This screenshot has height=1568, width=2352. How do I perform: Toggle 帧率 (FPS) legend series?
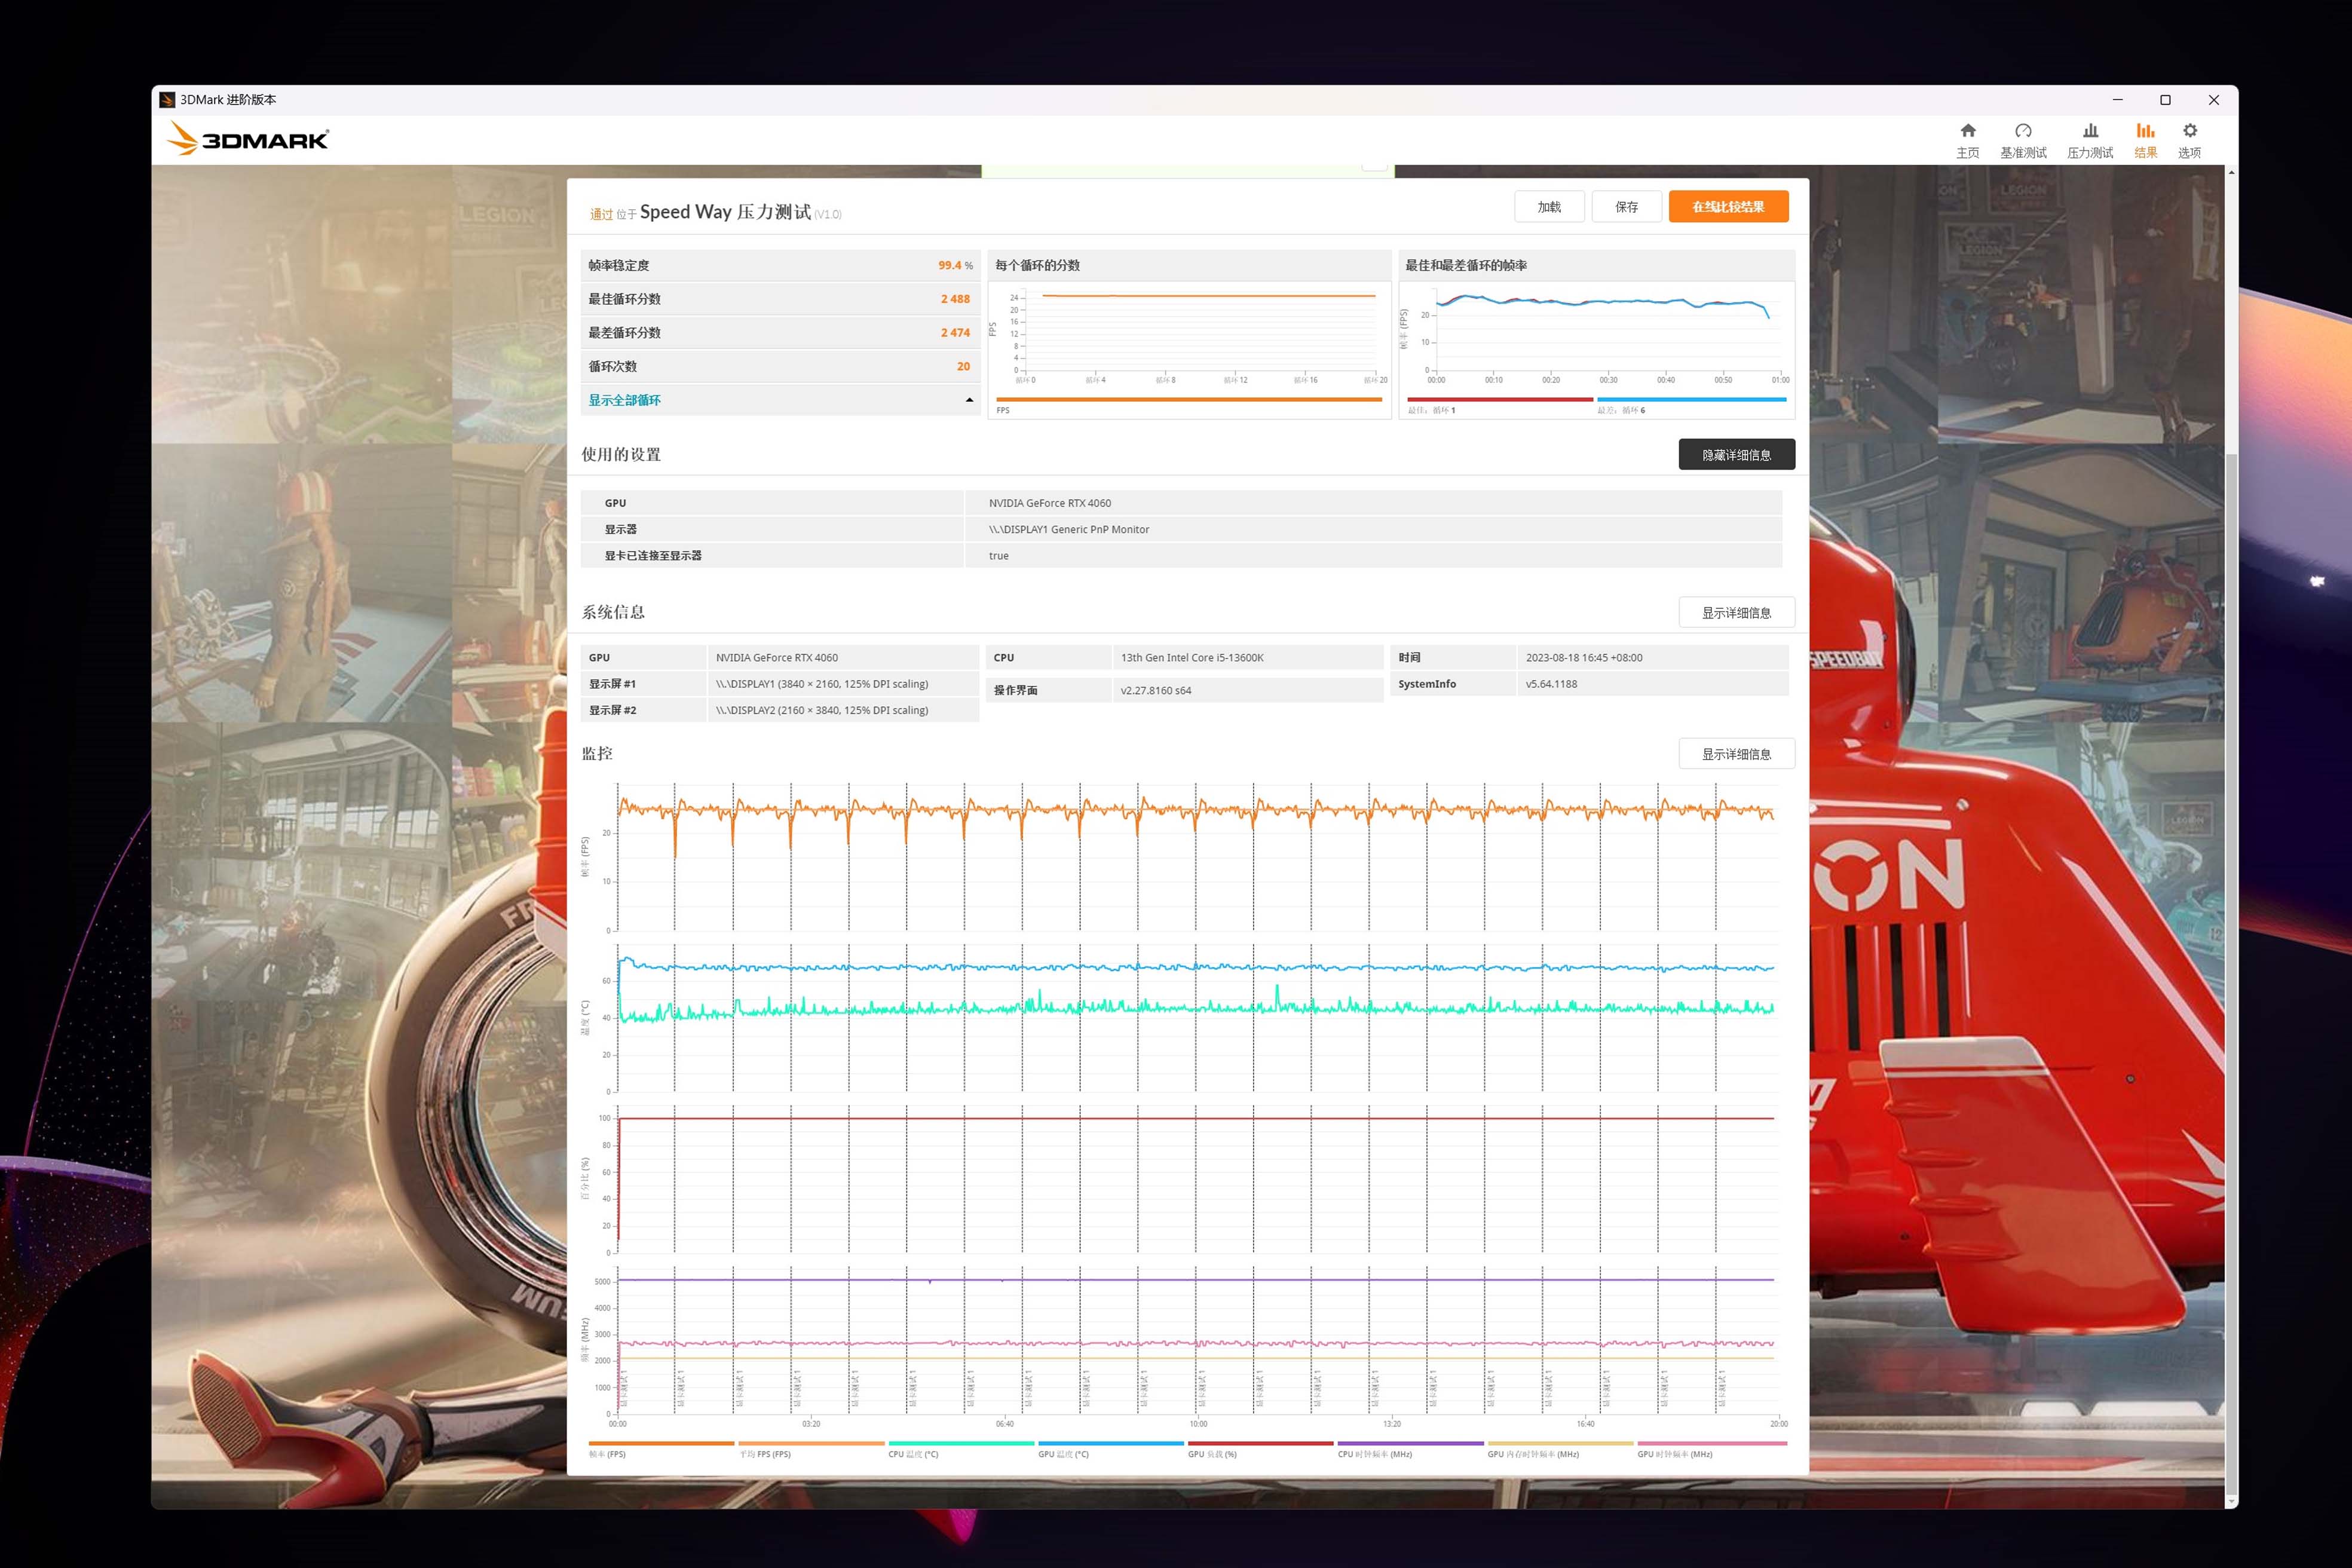pyautogui.click(x=607, y=1454)
